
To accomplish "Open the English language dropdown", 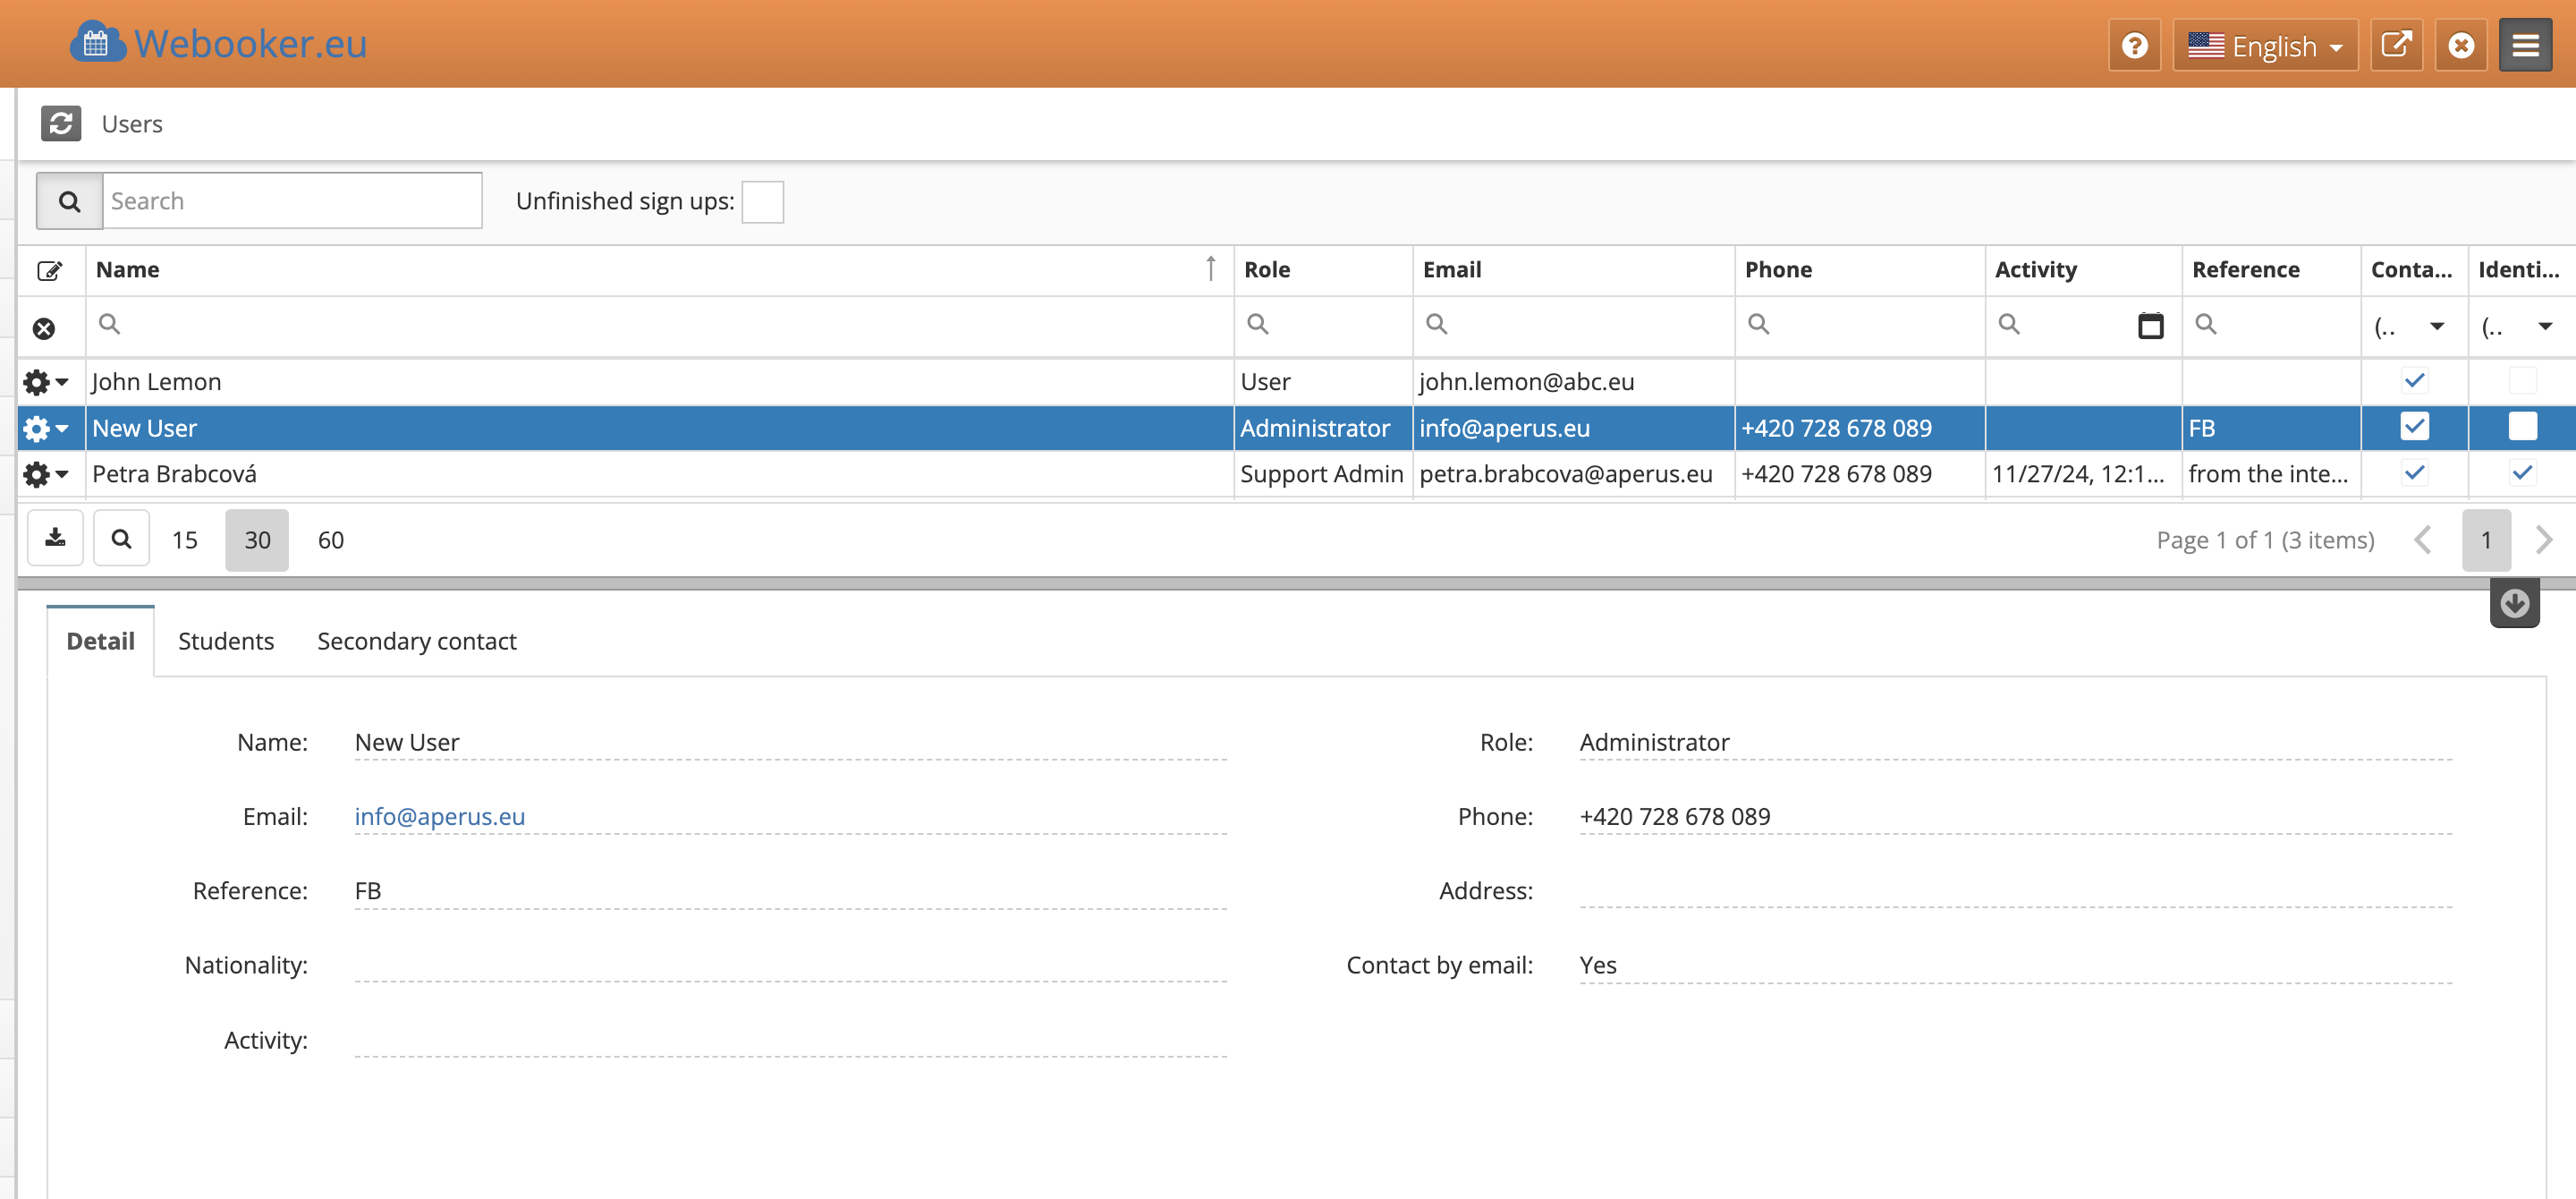I will [2265, 46].
